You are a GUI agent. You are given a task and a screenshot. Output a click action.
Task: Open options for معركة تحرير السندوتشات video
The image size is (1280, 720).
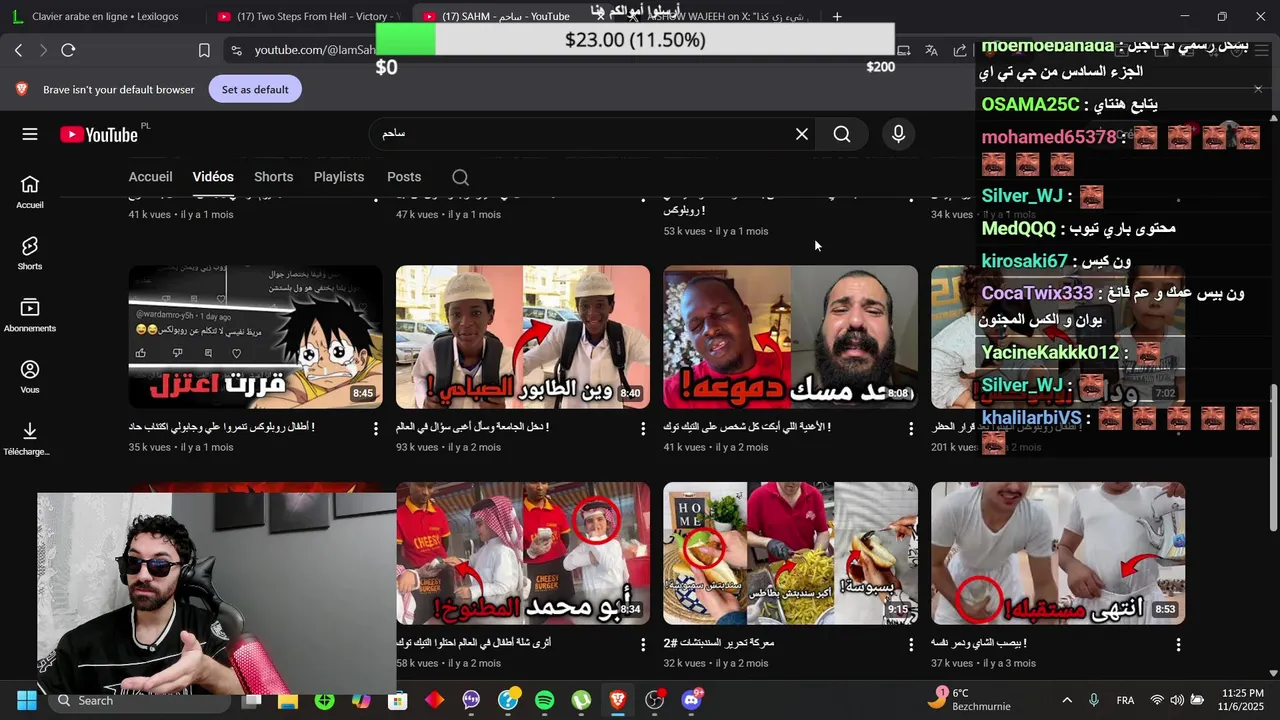click(x=910, y=645)
